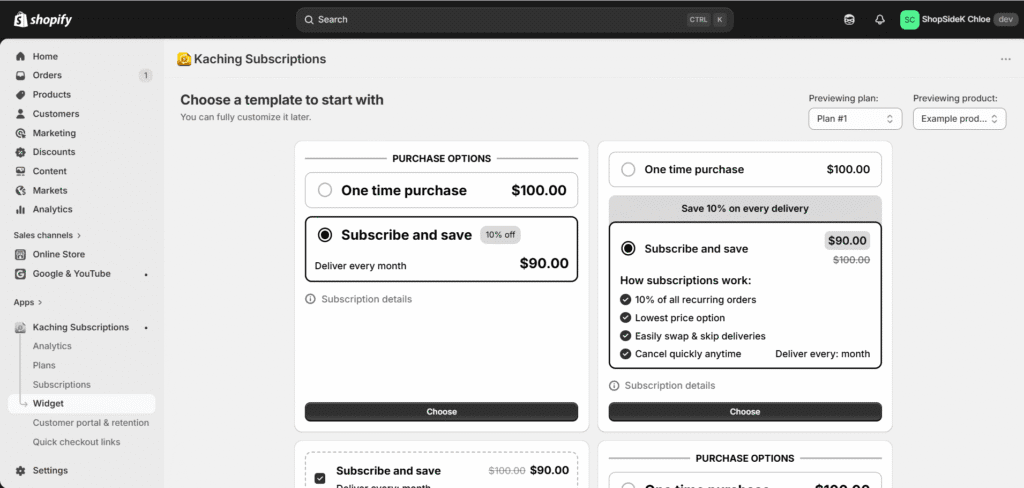Click the Google & YouTube icon
Viewport: 1024px width, 488px height.
[20, 274]
